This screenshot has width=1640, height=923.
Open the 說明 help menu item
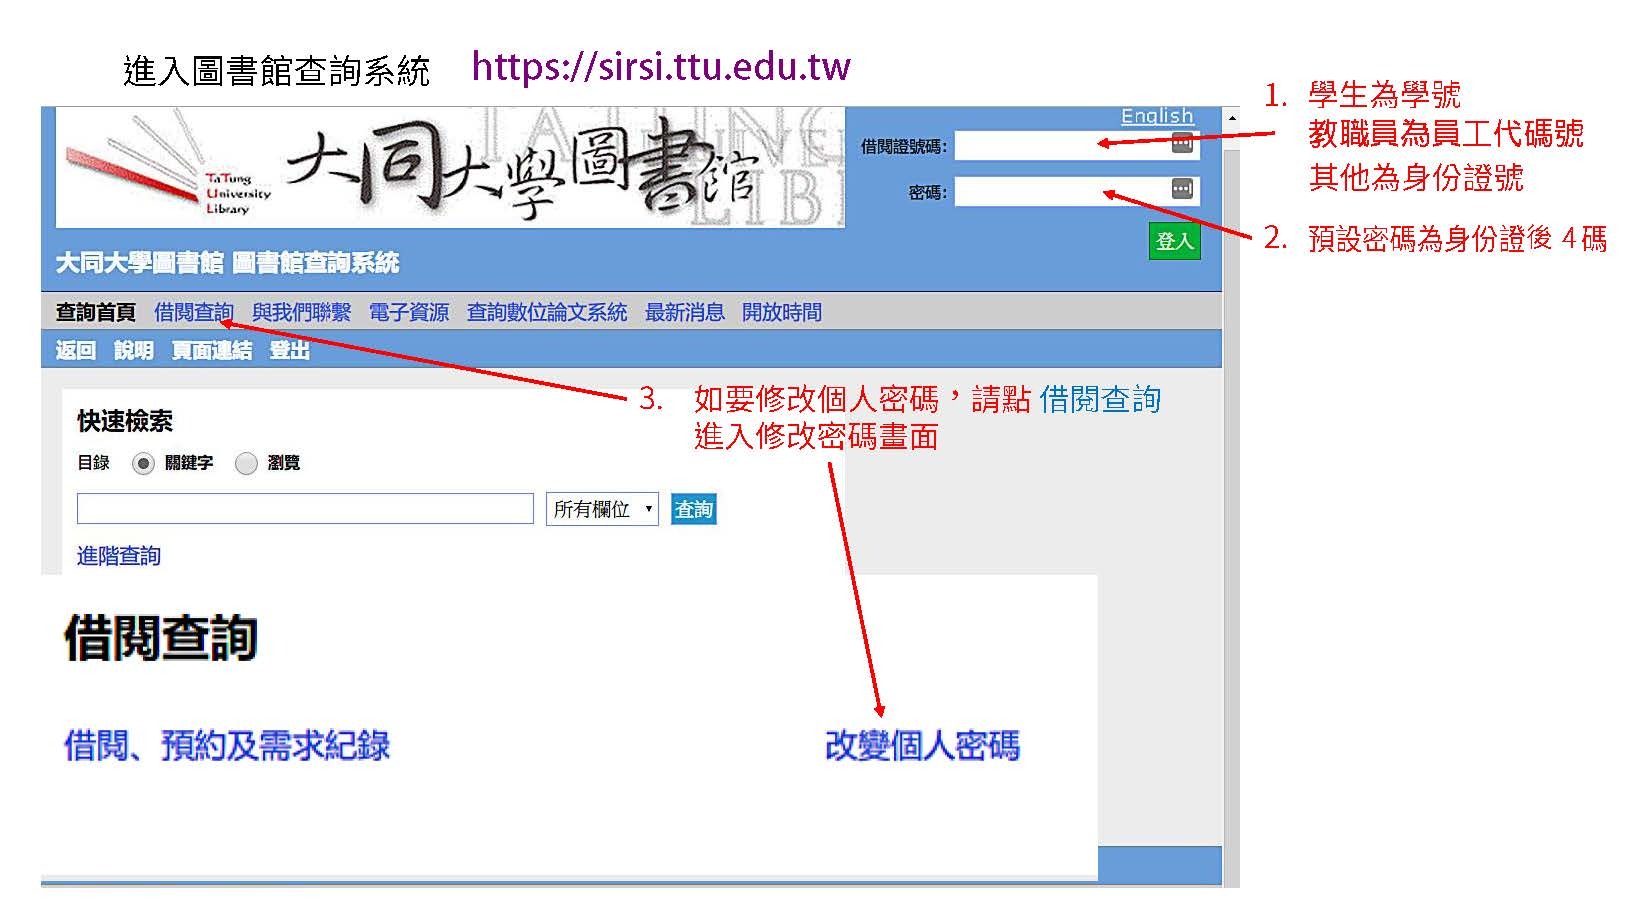point(134,350)
